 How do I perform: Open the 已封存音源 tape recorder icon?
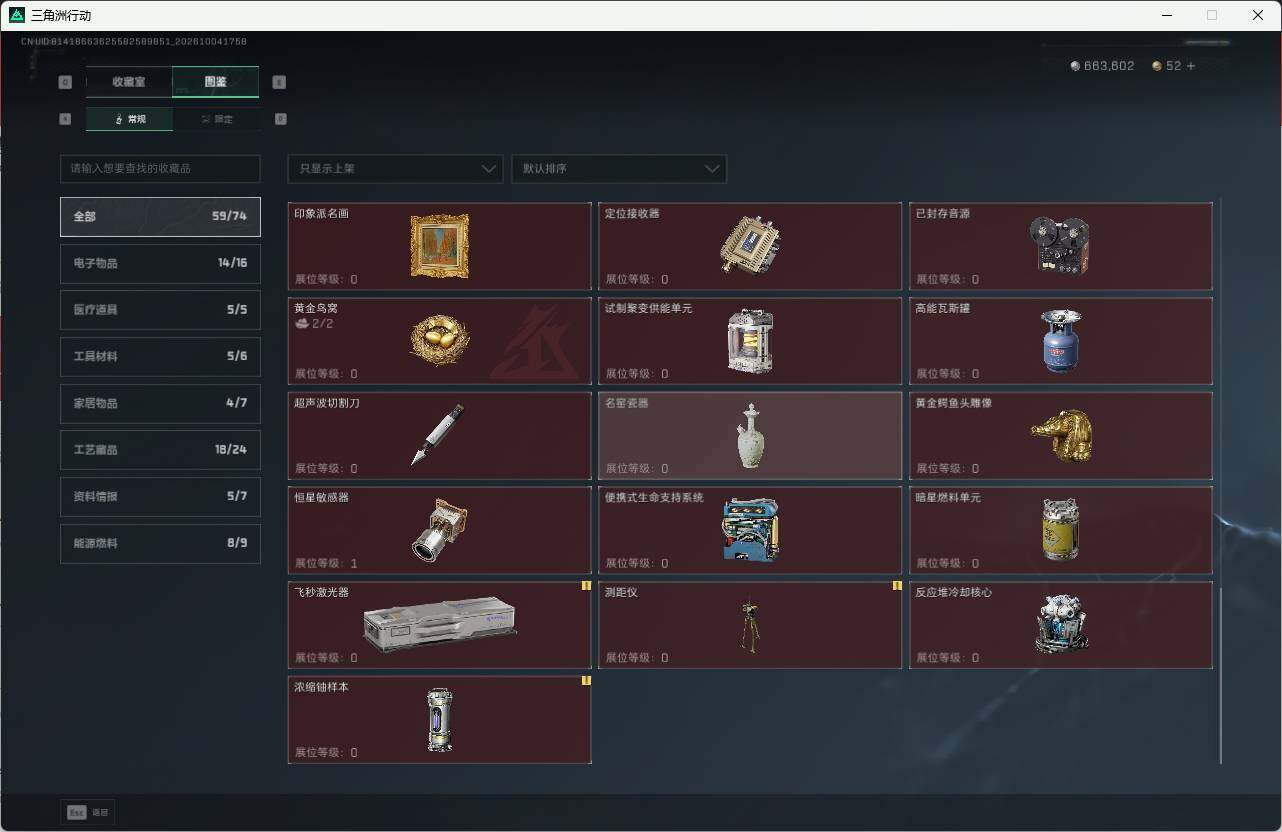click(x=1060, y=246)
